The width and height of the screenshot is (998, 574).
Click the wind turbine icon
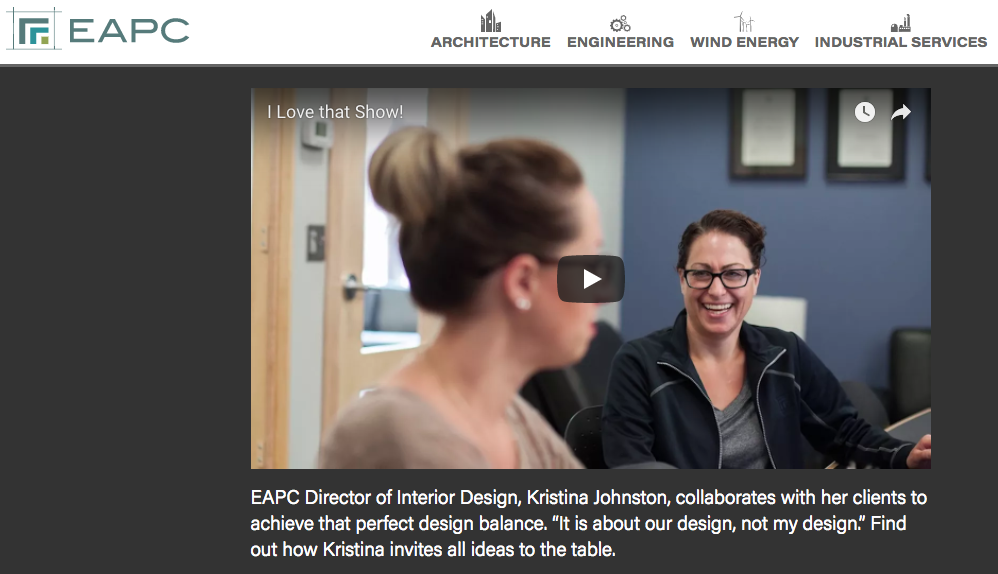(743, 21)
